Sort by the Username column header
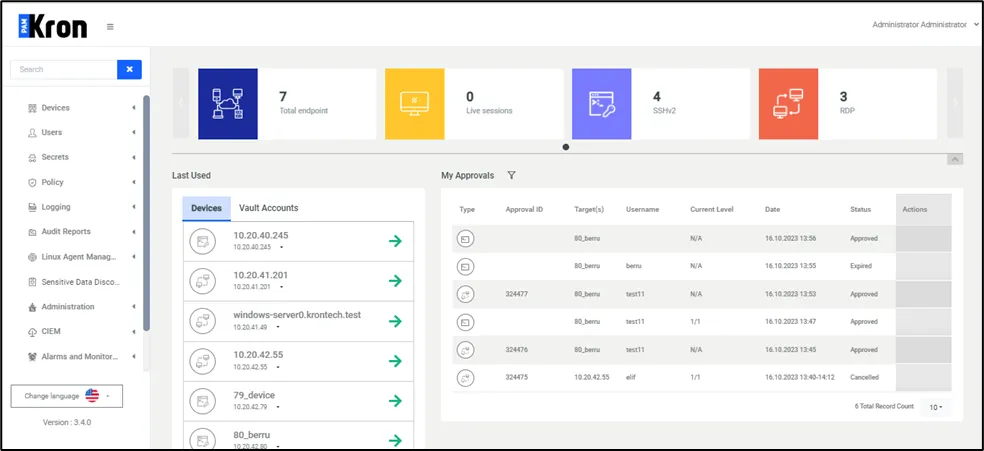Image resolution: width=984 pixels, height=451 pixels. tap(642, 210)
